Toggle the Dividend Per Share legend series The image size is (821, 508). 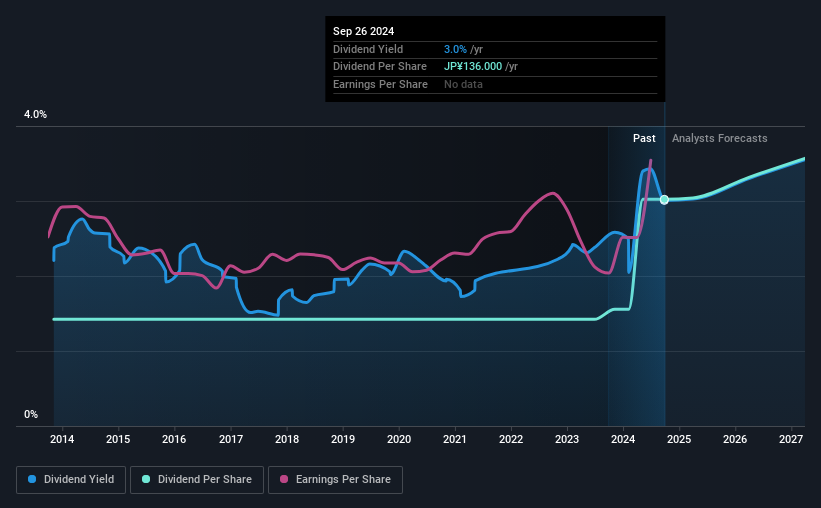[197, 480]
